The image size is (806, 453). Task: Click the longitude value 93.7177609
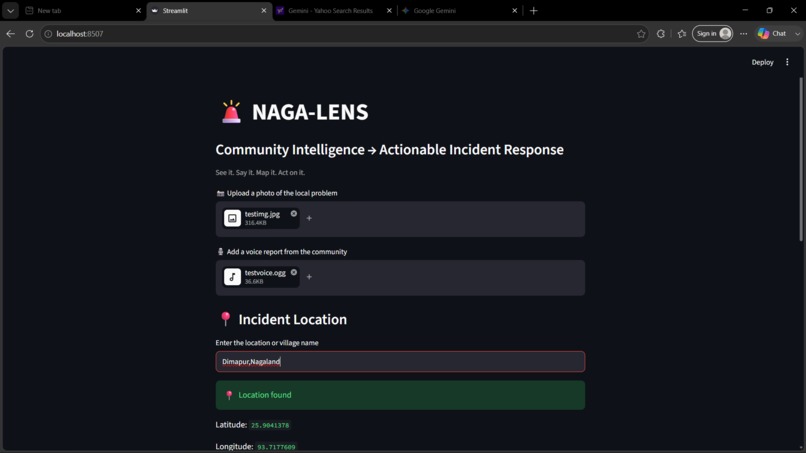point(276,447)
